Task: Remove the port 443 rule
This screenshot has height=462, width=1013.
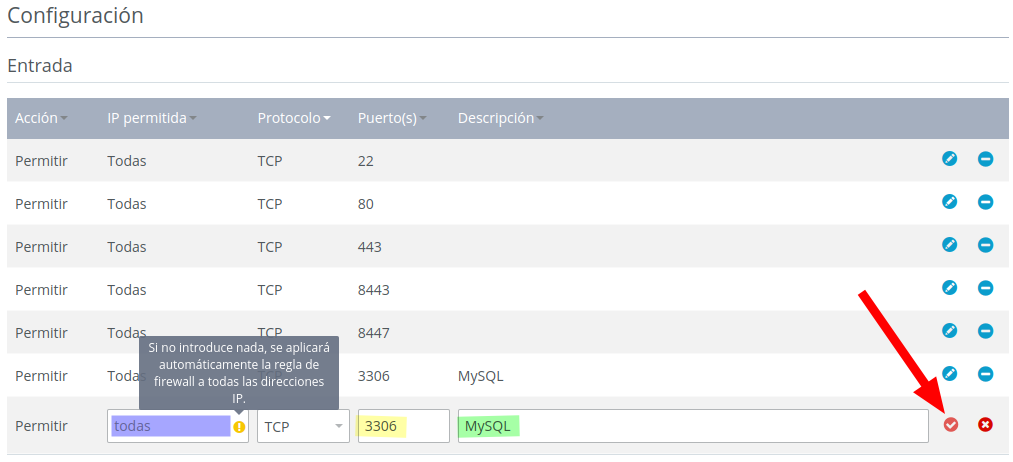Action: pos(985,245)
